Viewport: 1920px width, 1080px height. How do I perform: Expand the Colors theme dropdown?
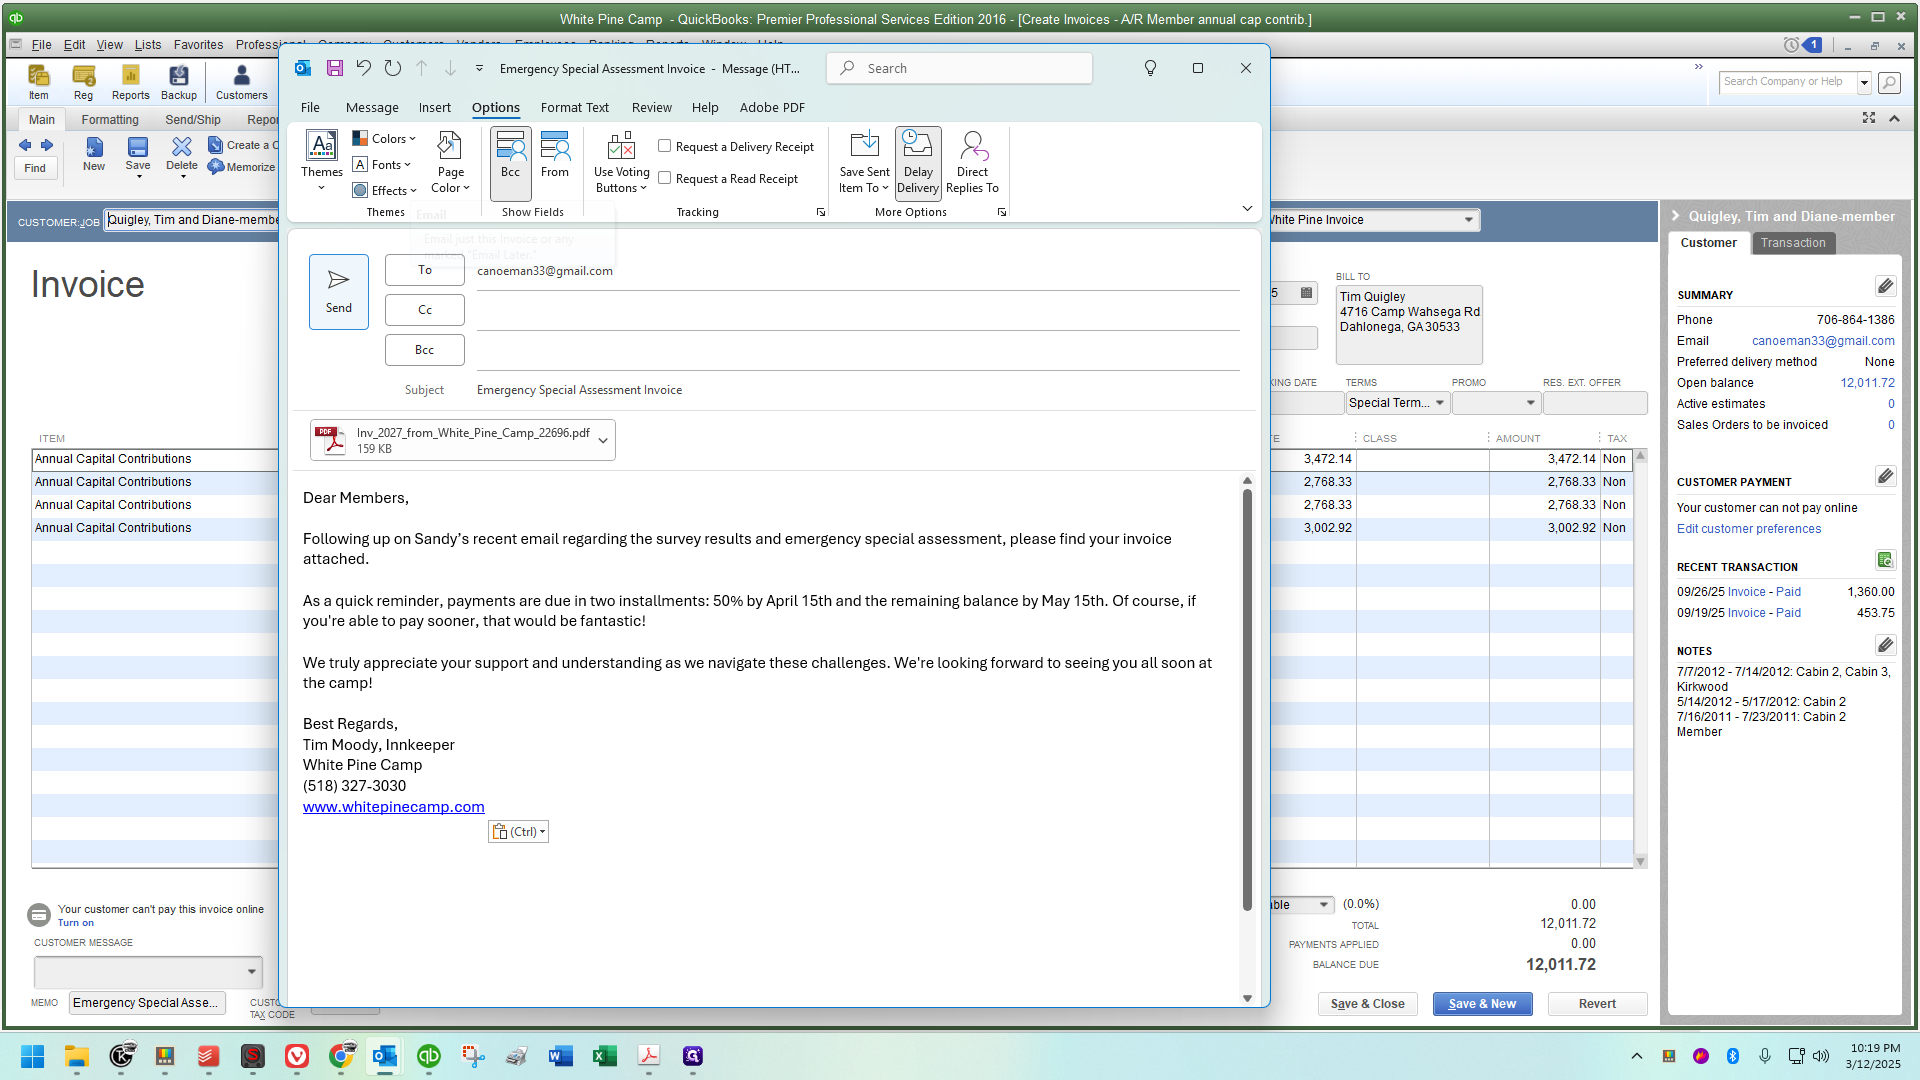[385, 139]
